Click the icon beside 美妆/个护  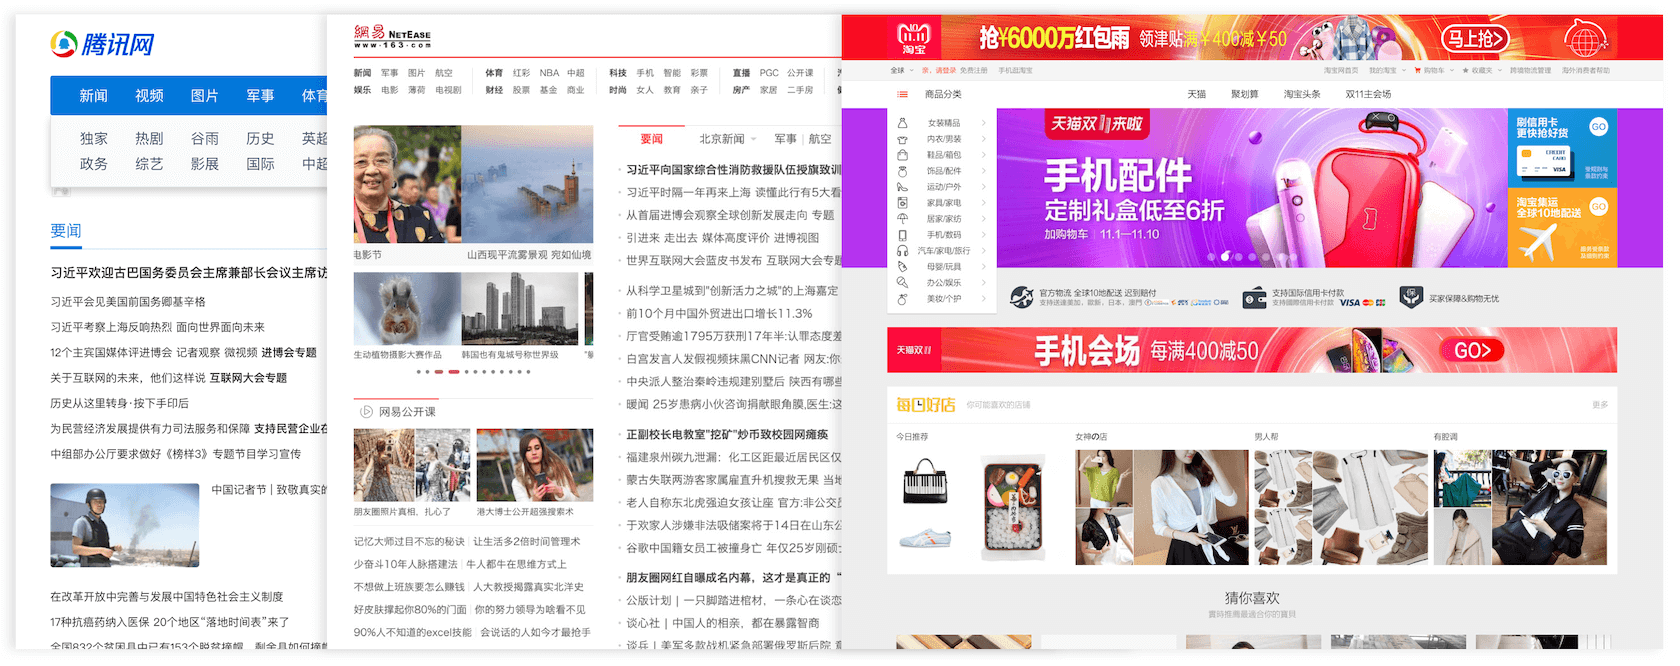coord(902,299)
